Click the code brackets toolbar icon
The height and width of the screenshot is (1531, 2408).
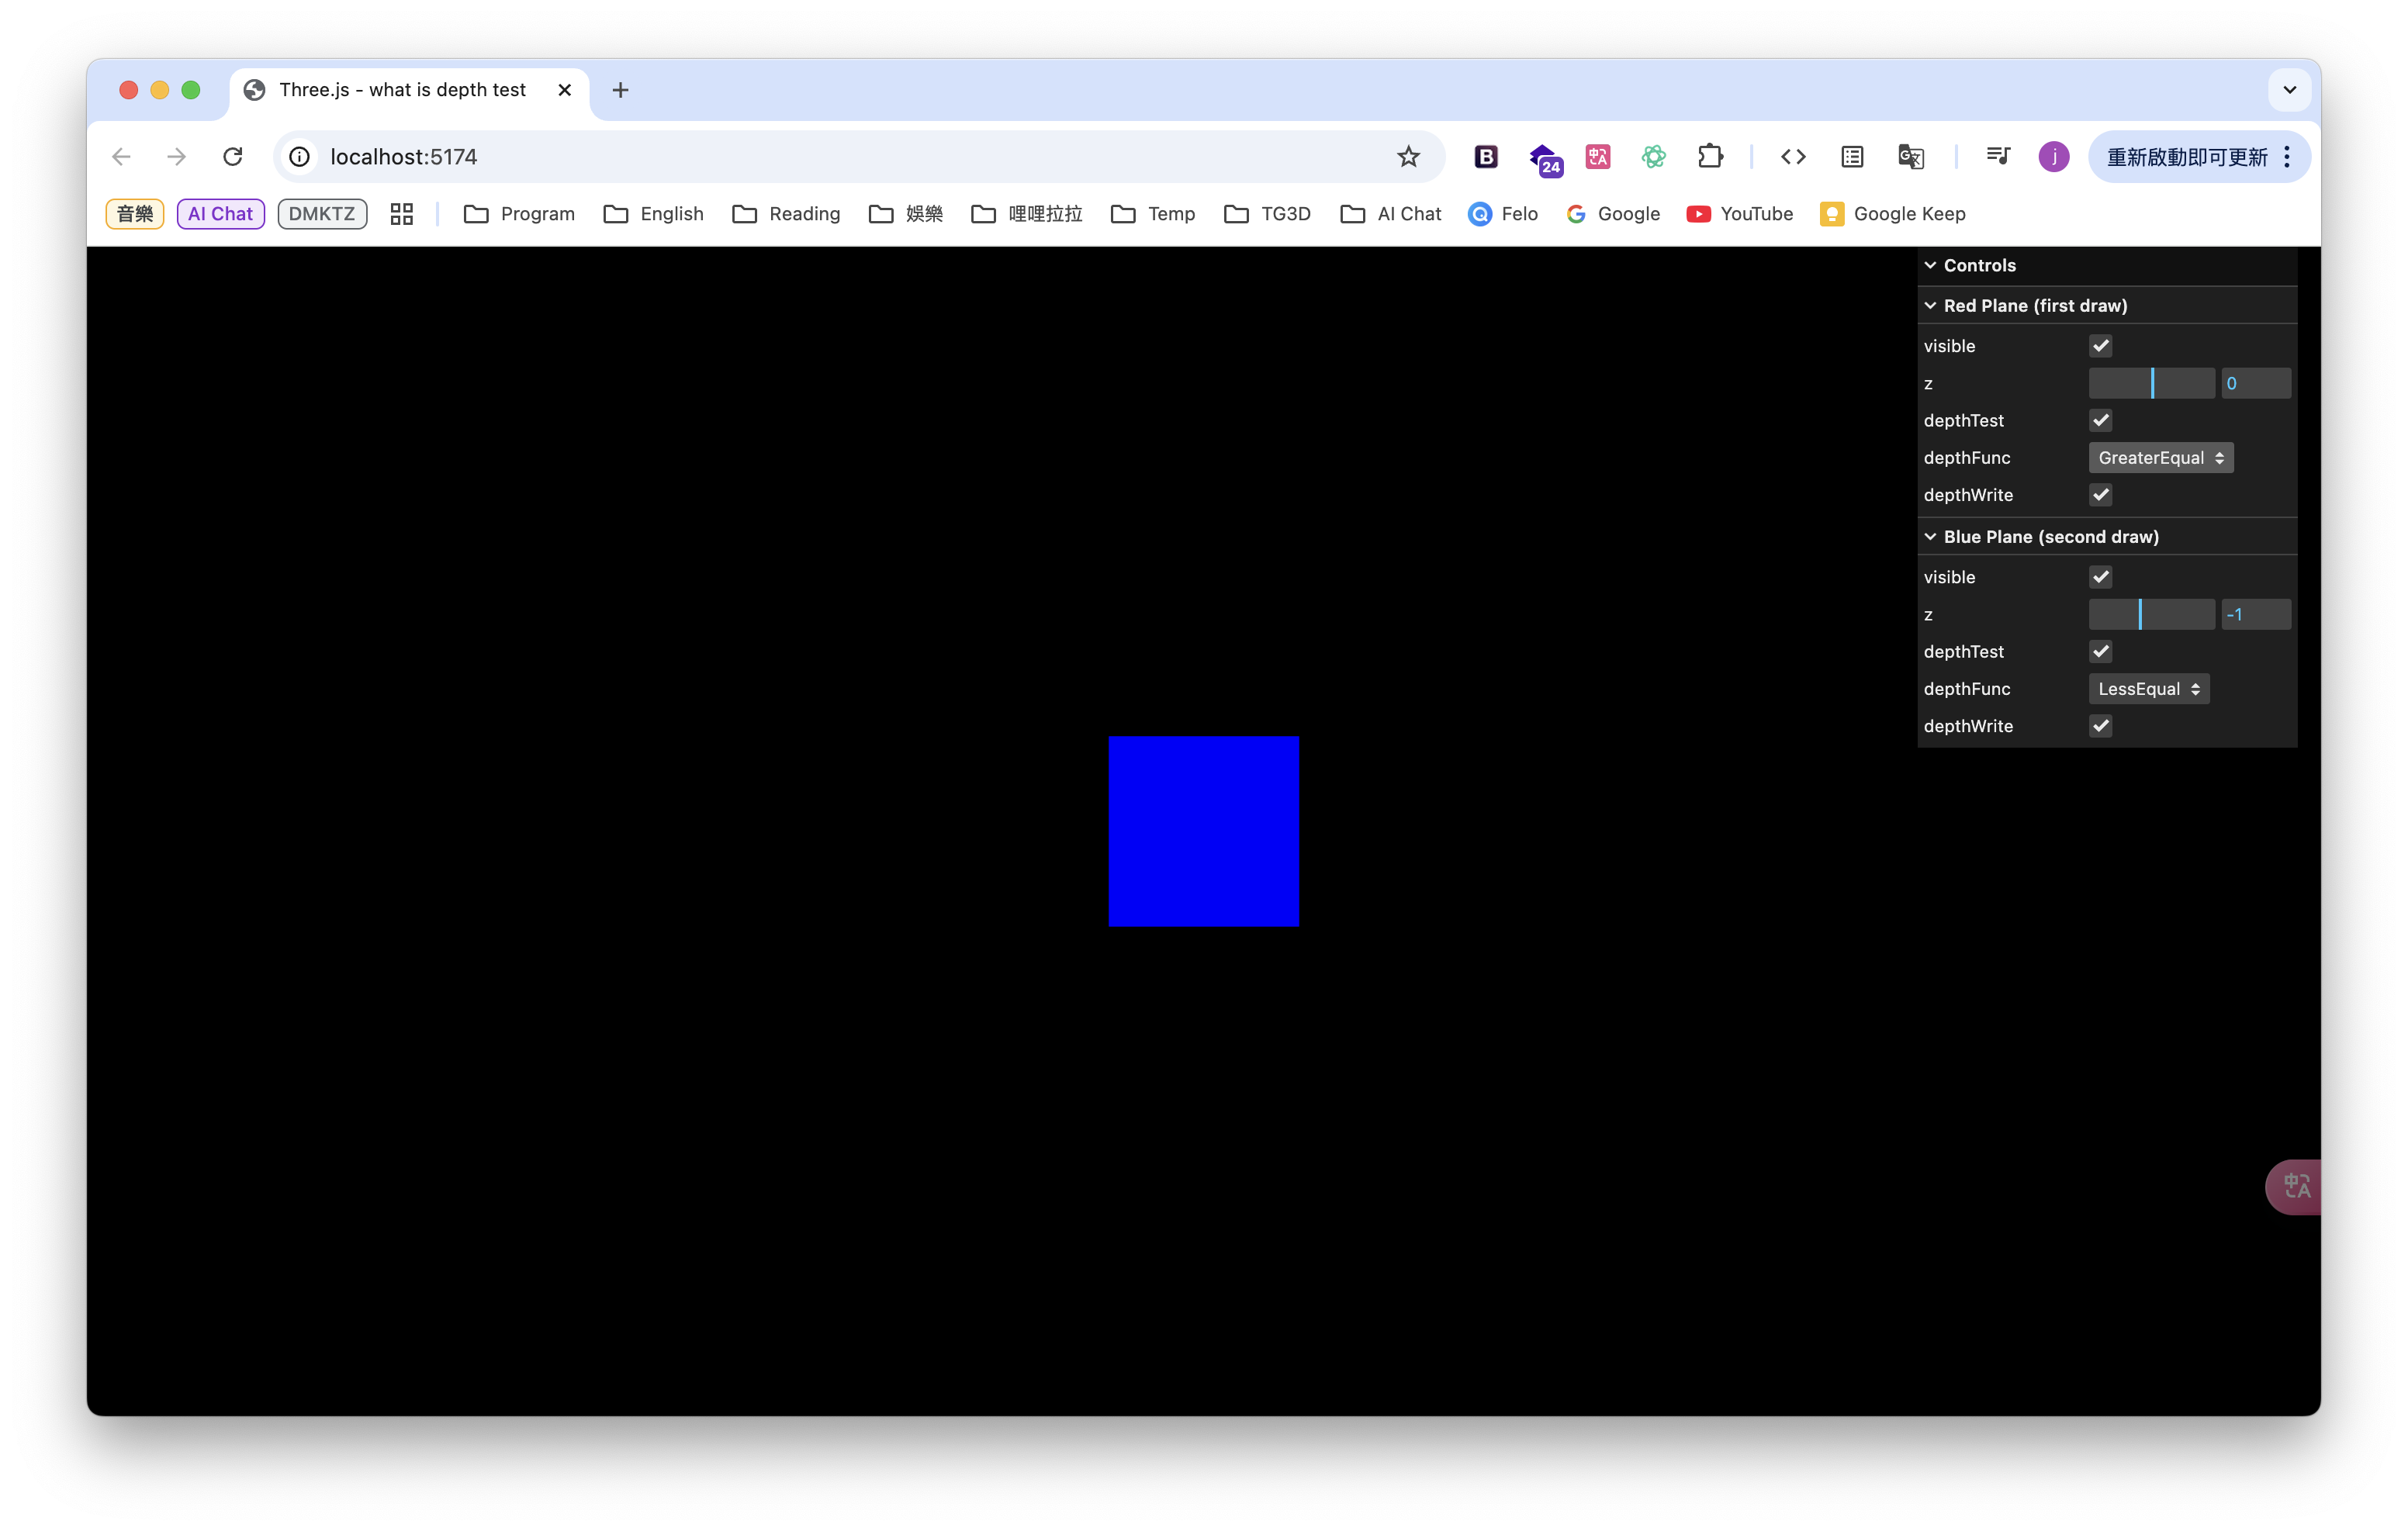point(1793,157)
